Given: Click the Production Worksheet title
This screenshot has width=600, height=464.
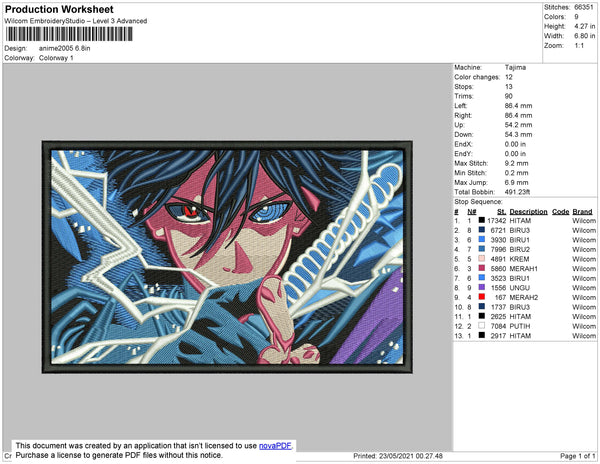Looking at the screenshot, I should pyautogui.click(x=59, y=9).
